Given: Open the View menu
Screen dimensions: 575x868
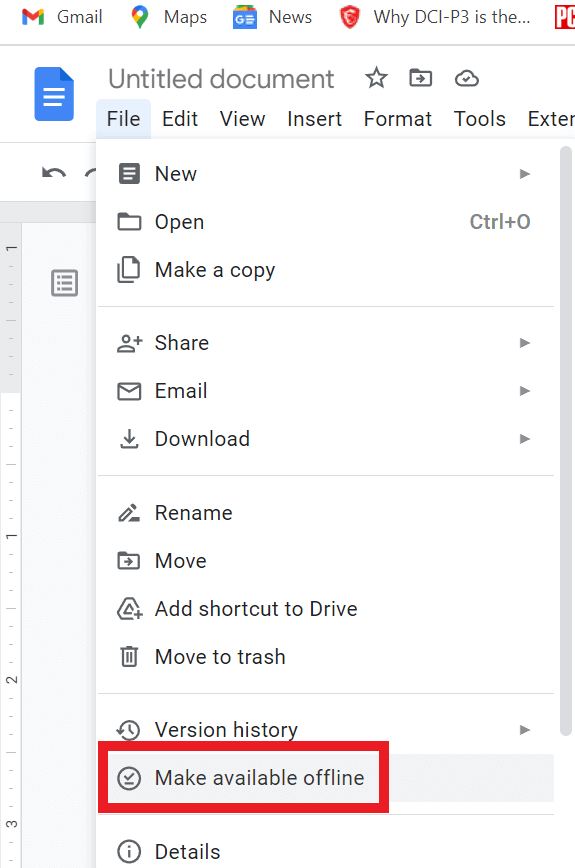Looking at the screenshot, I should coord(242,119).
